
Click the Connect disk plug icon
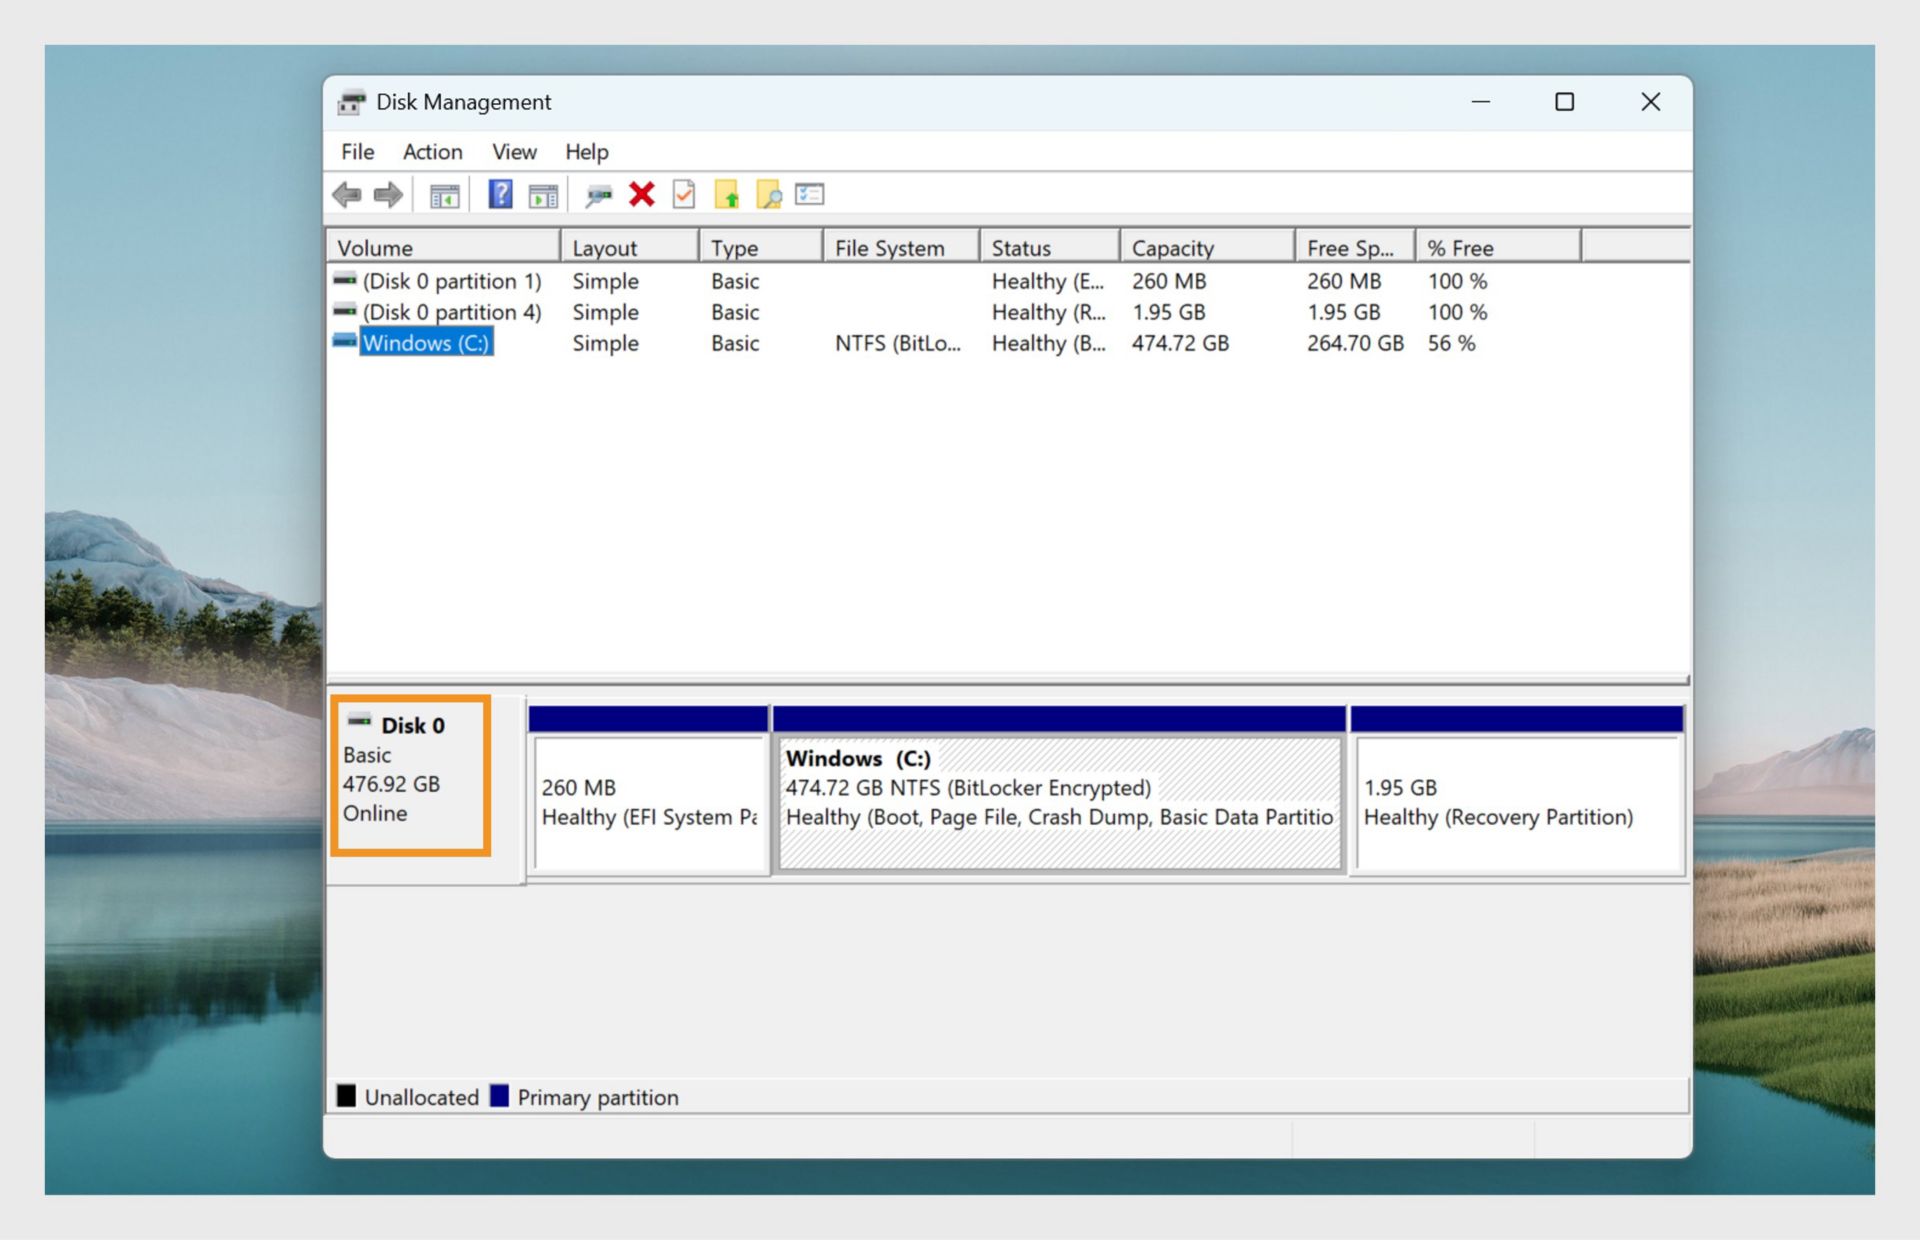[598, 196]
